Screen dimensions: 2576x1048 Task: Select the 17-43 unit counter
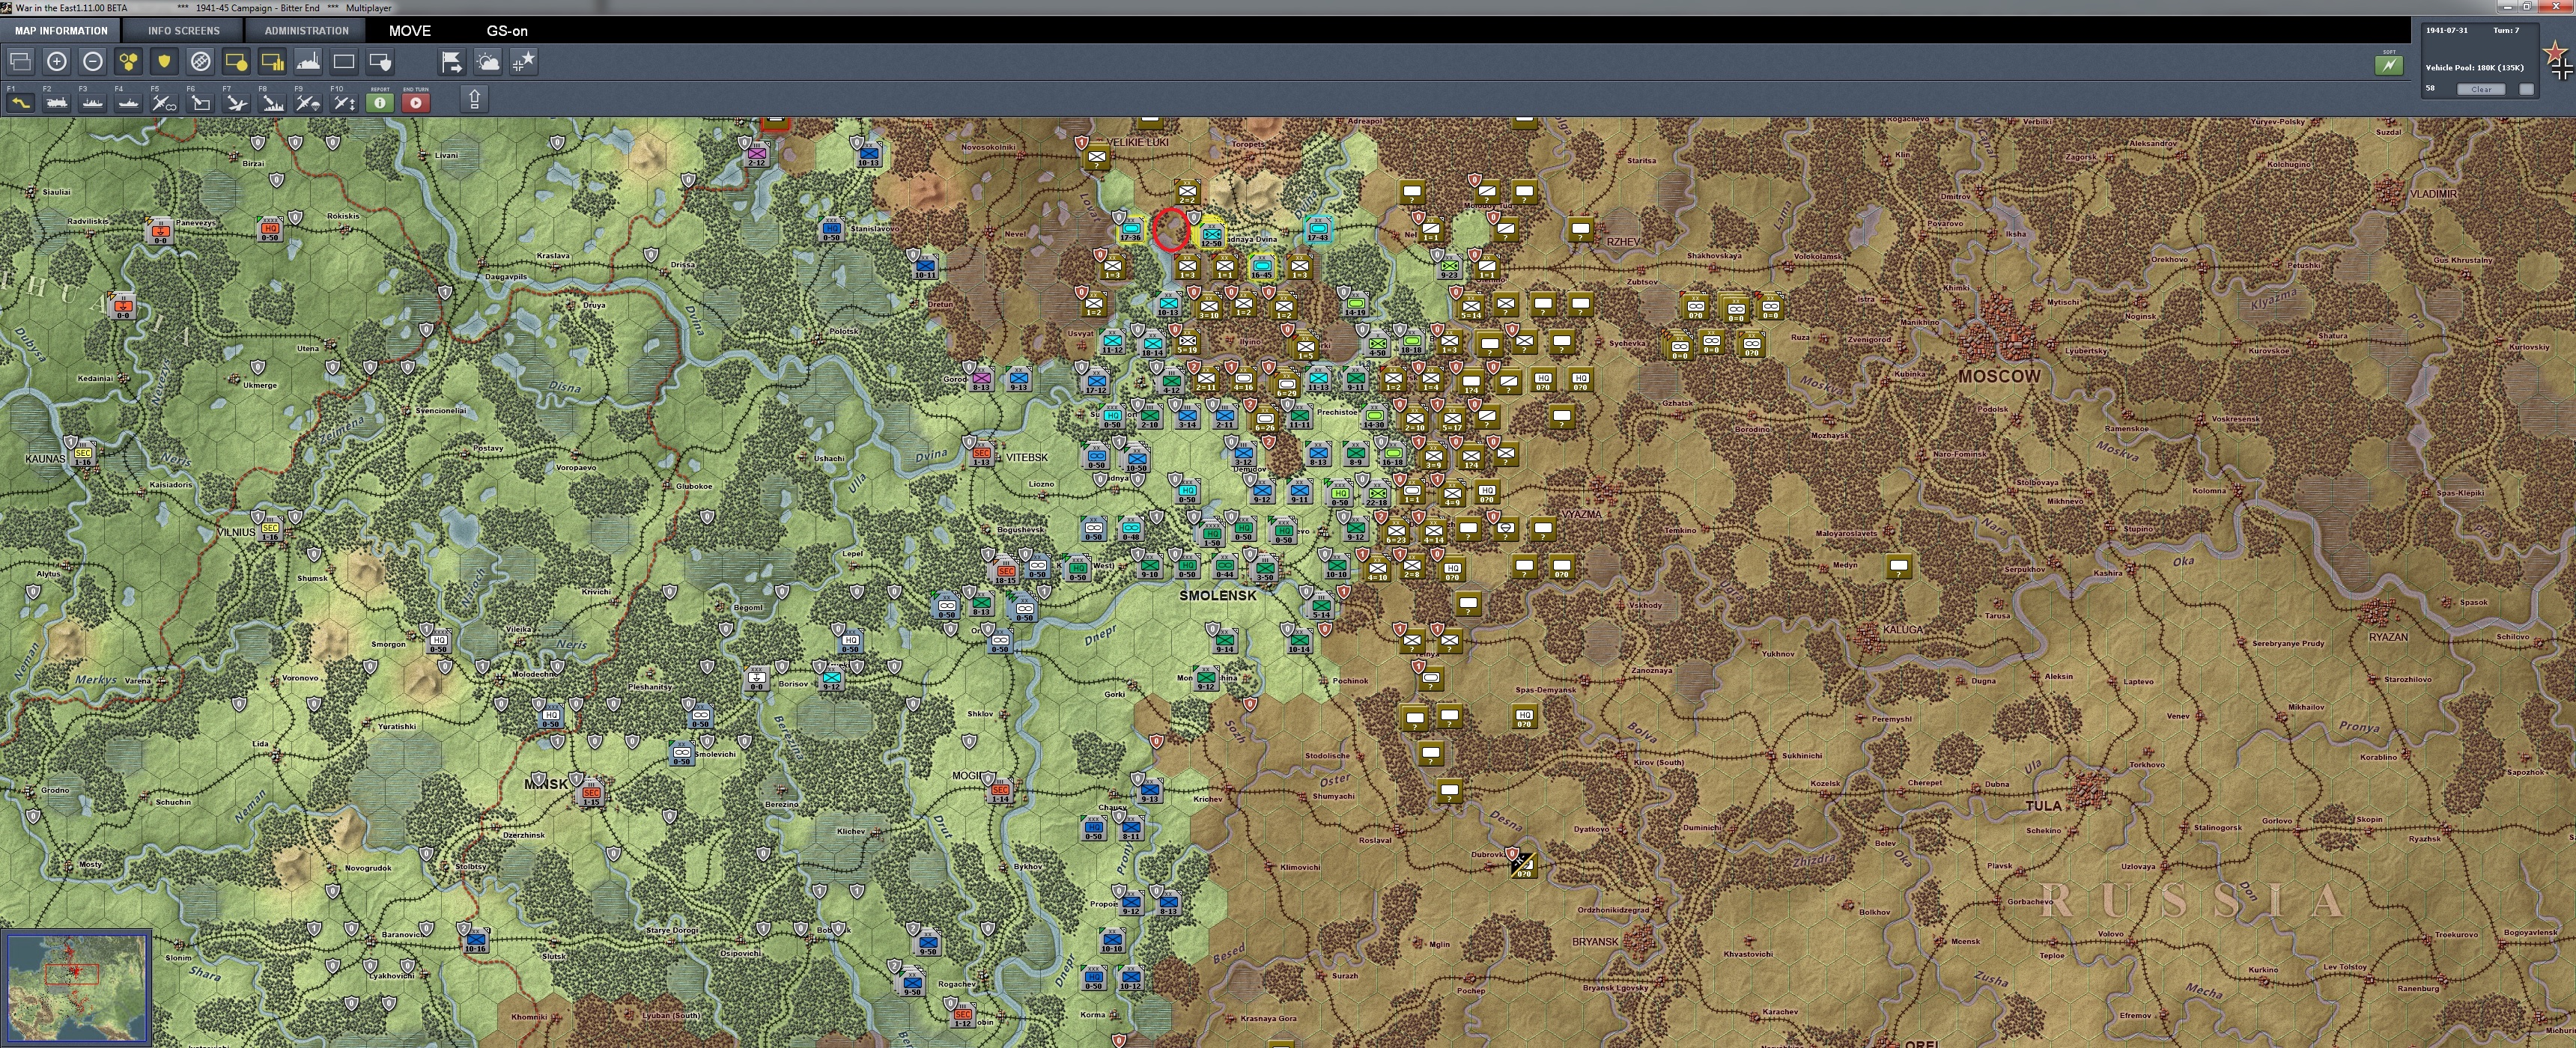[1318, 230]
